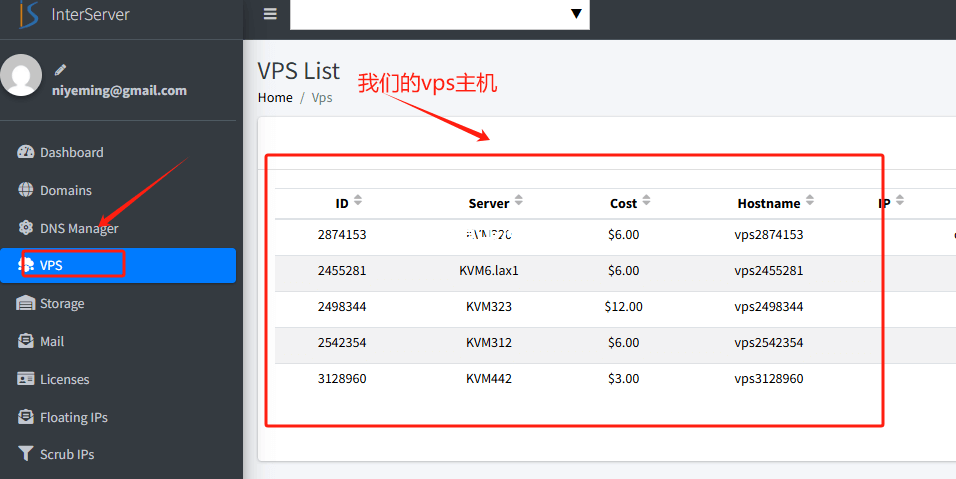956x479 pixels.
Task: Sort table by IP column arrows
Action: (900, 200)
